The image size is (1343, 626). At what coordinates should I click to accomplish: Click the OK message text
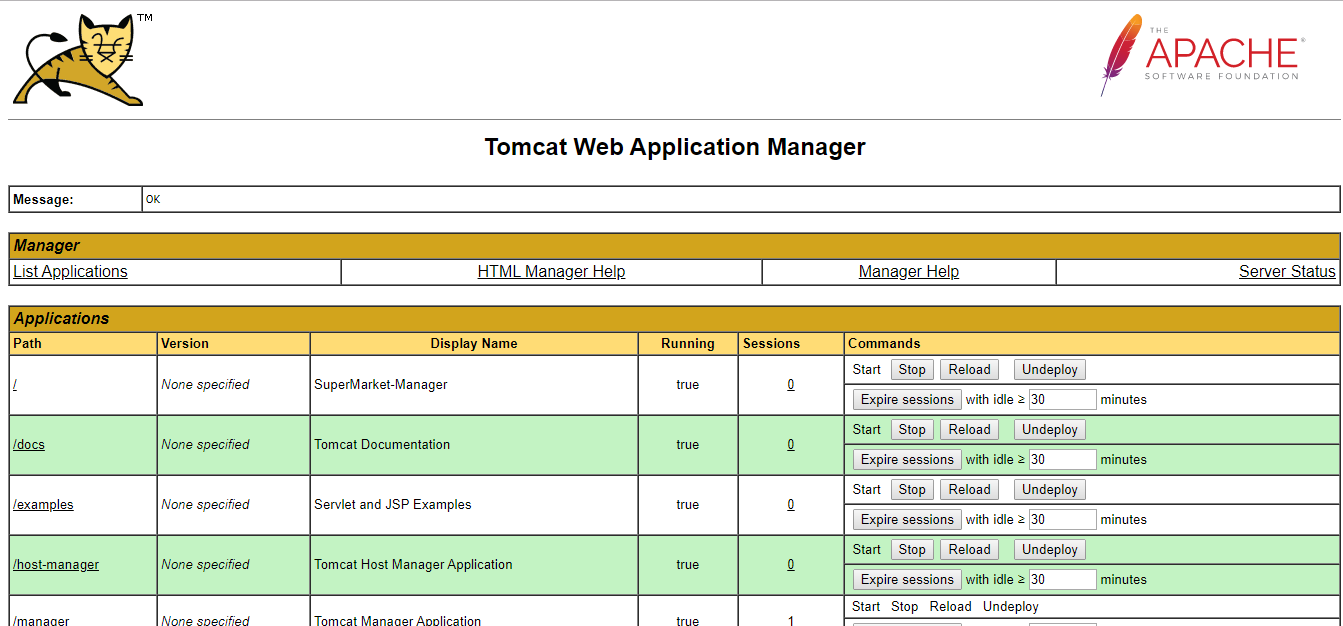(153, 199)
